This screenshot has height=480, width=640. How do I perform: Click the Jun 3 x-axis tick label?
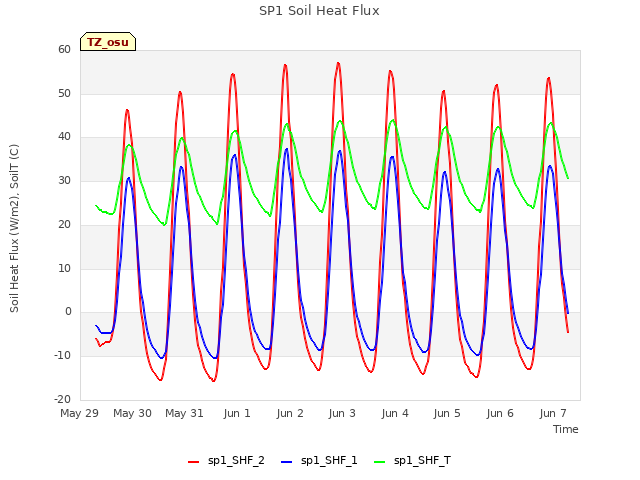[x=342, y=413]
